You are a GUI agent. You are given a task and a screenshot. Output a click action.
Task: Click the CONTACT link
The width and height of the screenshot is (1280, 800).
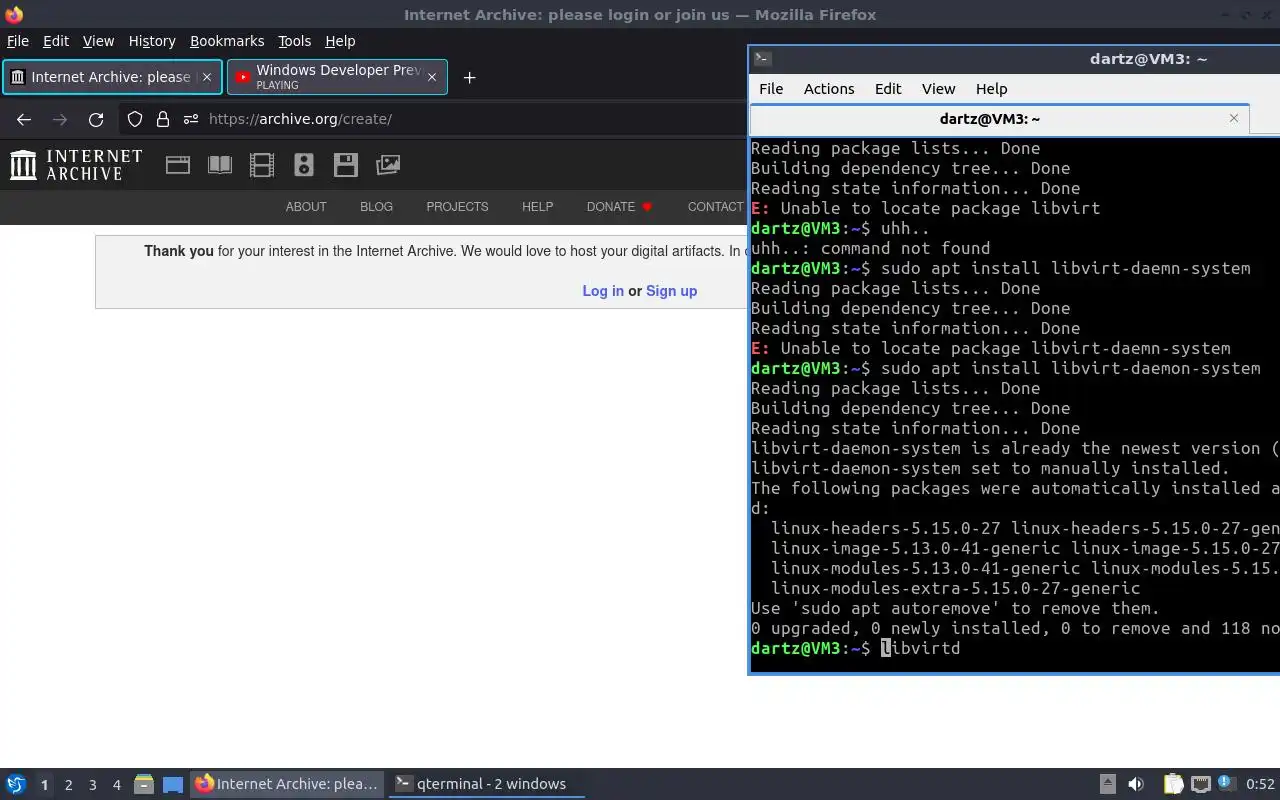click(716, 207)
